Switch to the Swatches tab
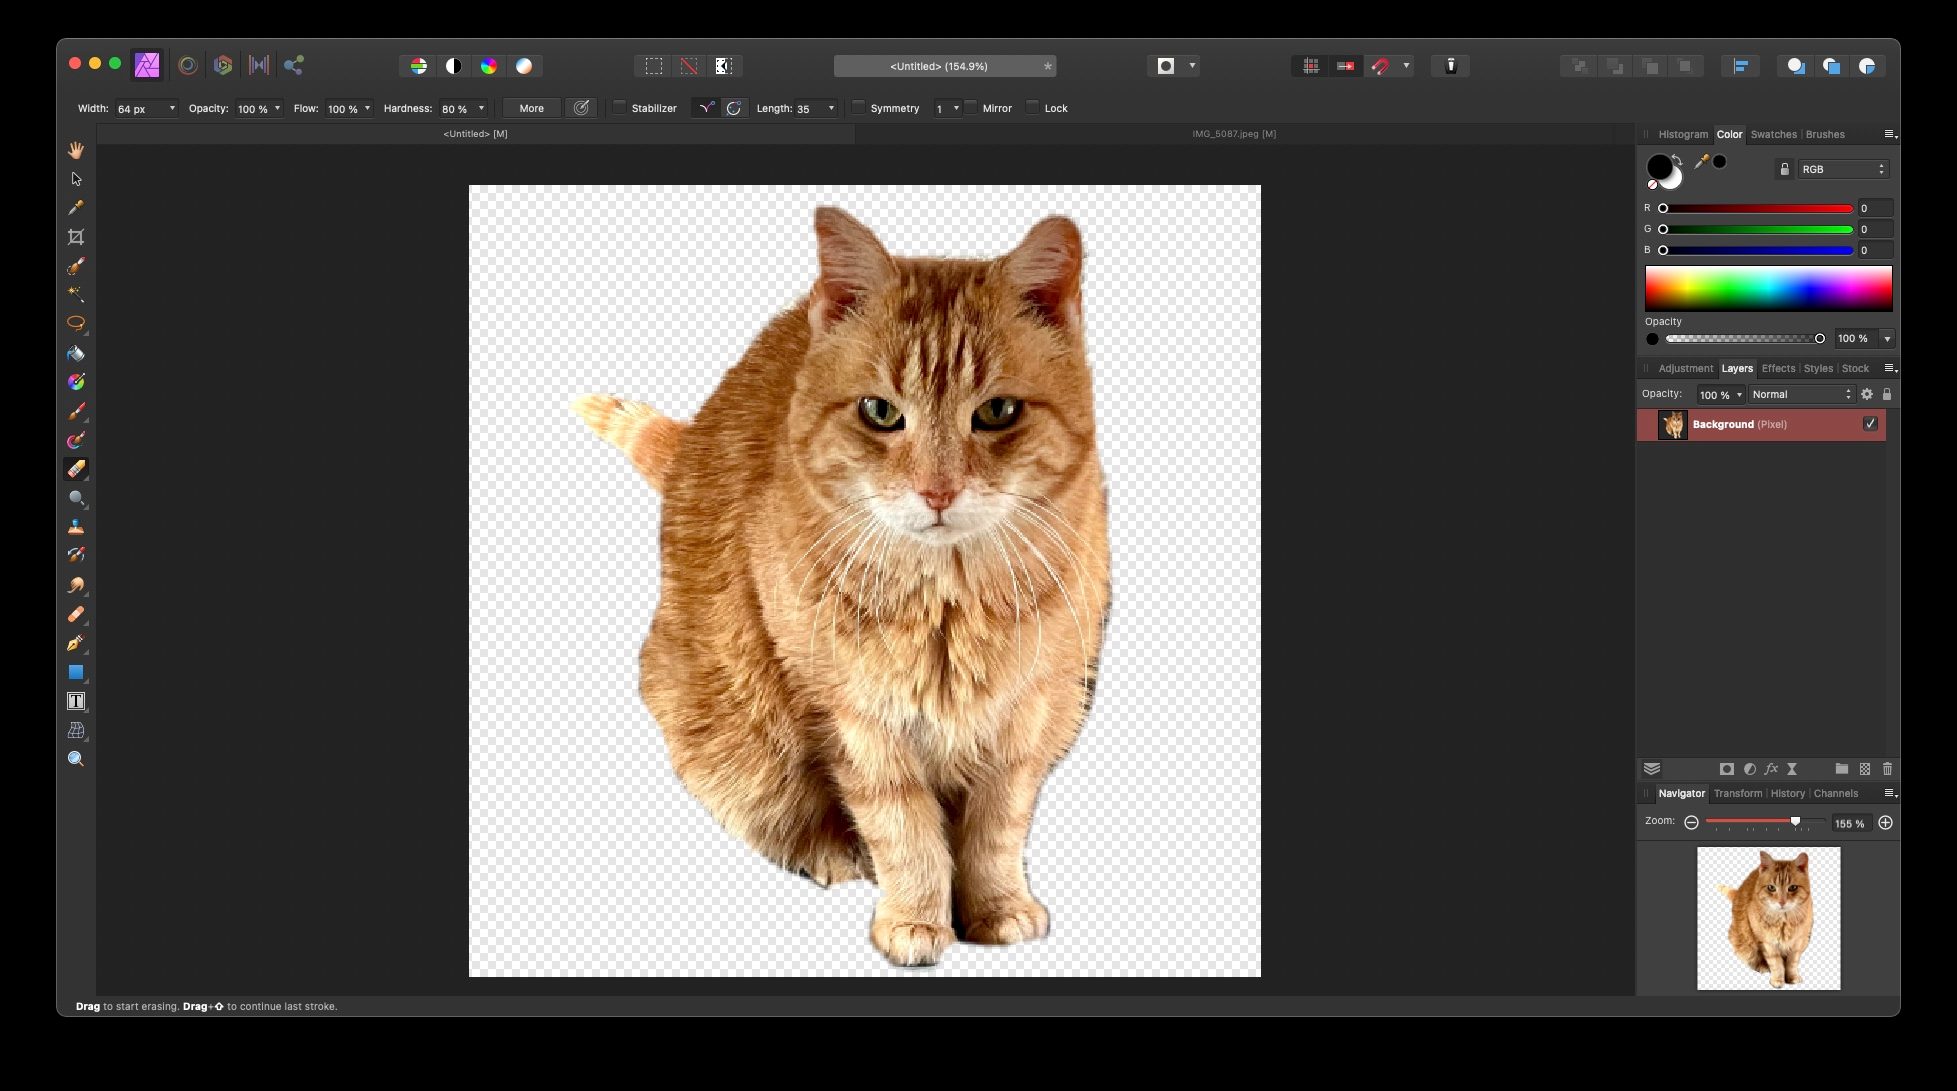Image resolution: width=1957 pixels, height=1091 pixels. [1773, 134]
